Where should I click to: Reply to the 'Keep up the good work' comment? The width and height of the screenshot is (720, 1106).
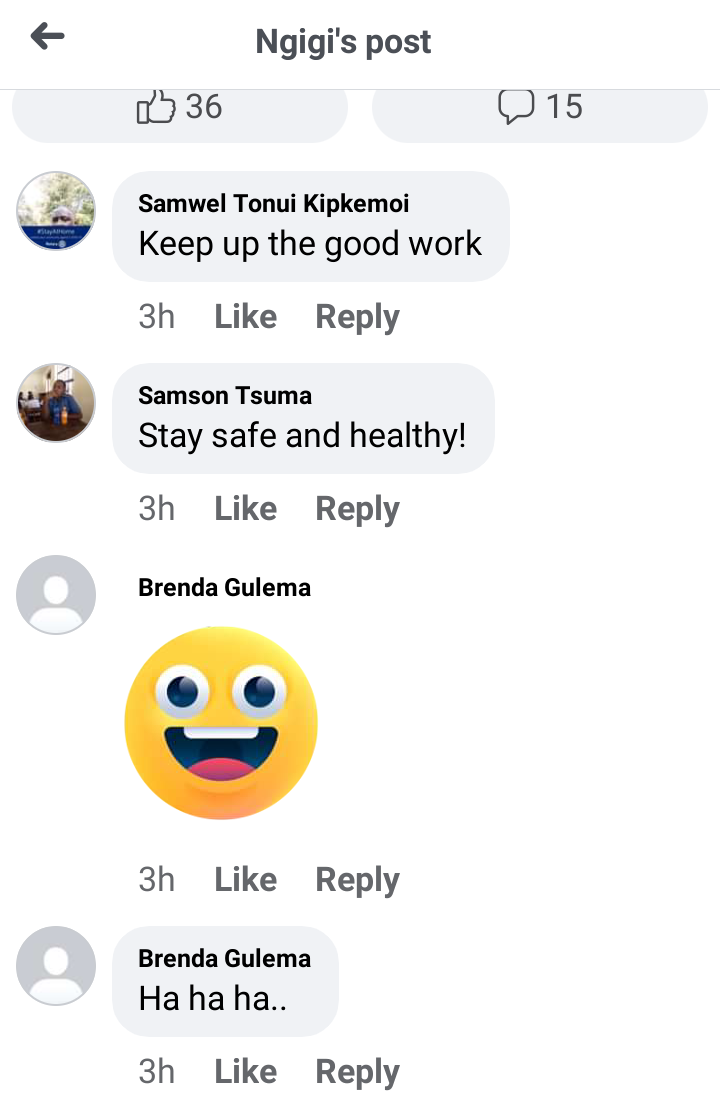[358, 317]
